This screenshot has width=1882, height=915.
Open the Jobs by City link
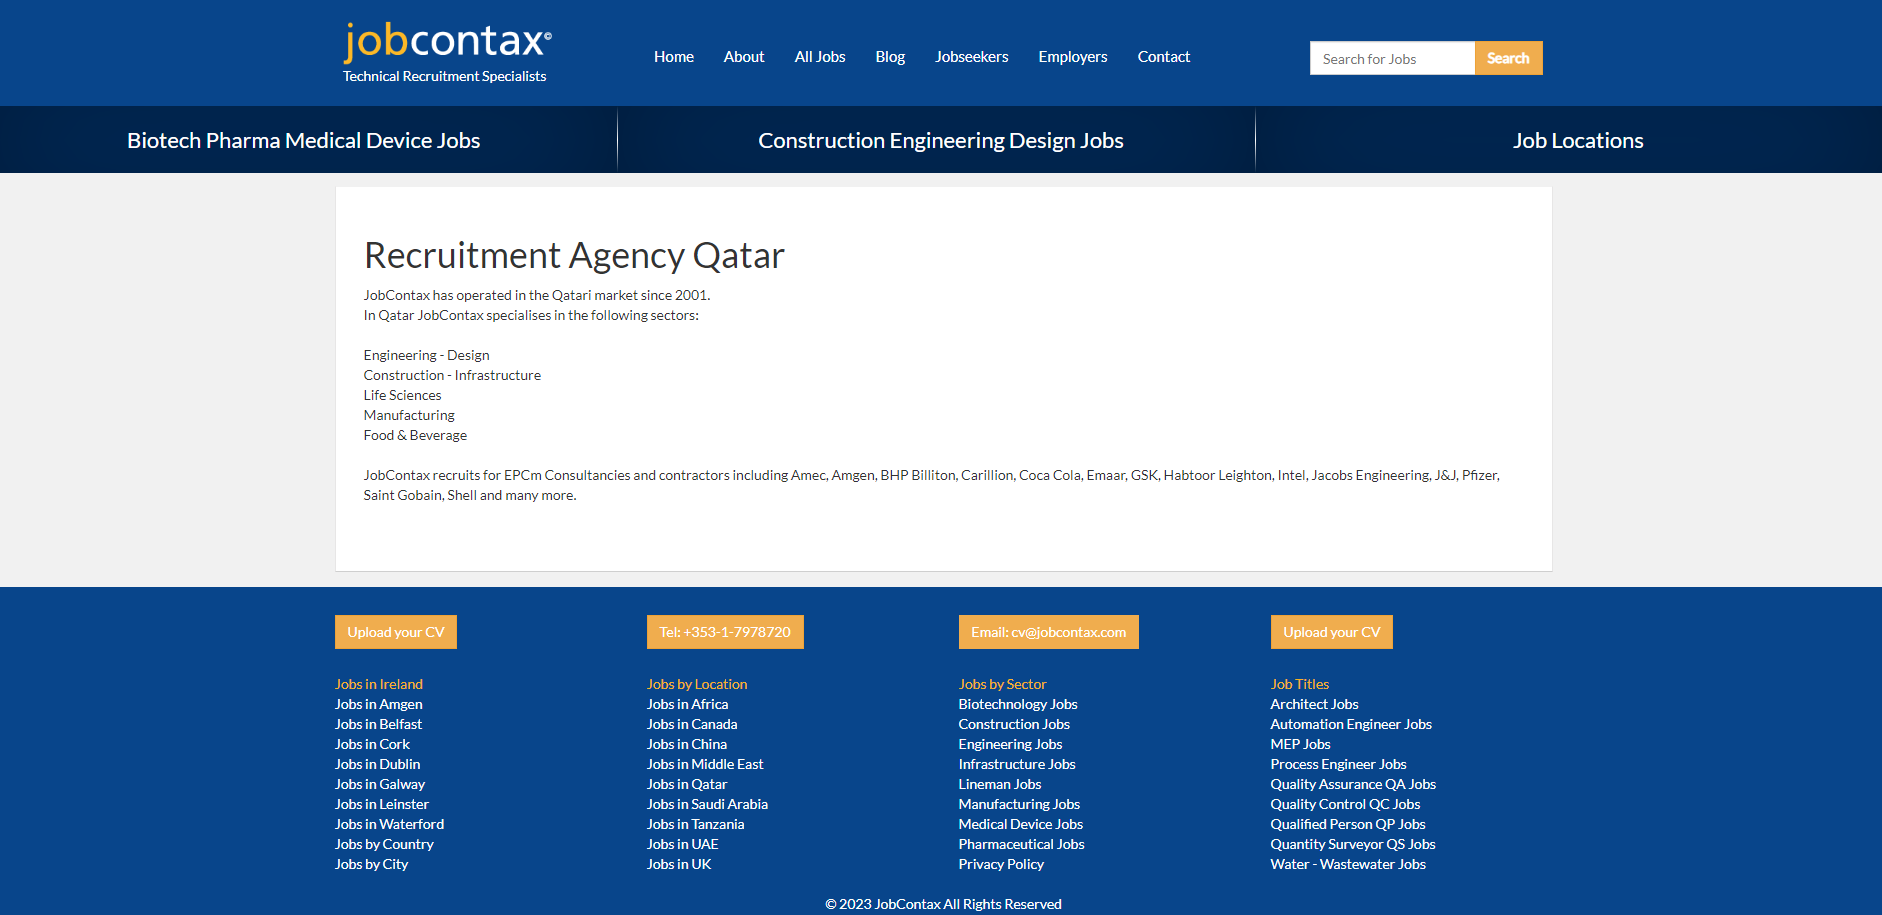[x=372, y=864]
